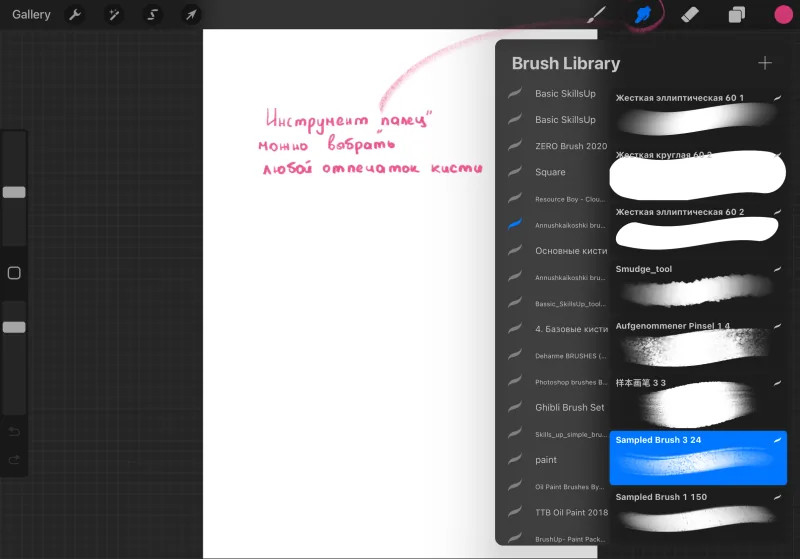Tap the Smudge finger tool
The image size is (800, 559).
click(x=643, y=15)
